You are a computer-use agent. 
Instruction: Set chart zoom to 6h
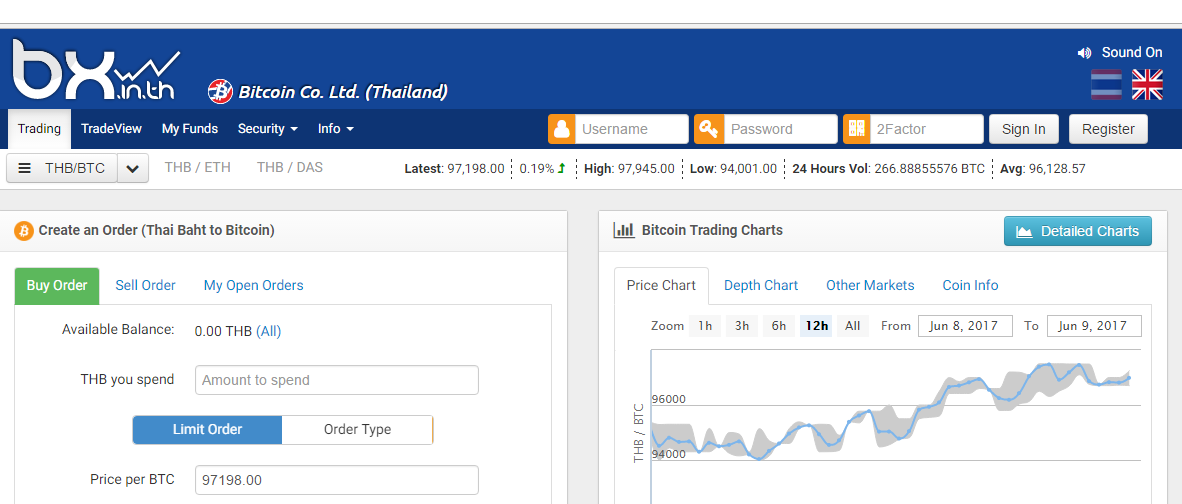pyautogui.click(x=779, y=326)
